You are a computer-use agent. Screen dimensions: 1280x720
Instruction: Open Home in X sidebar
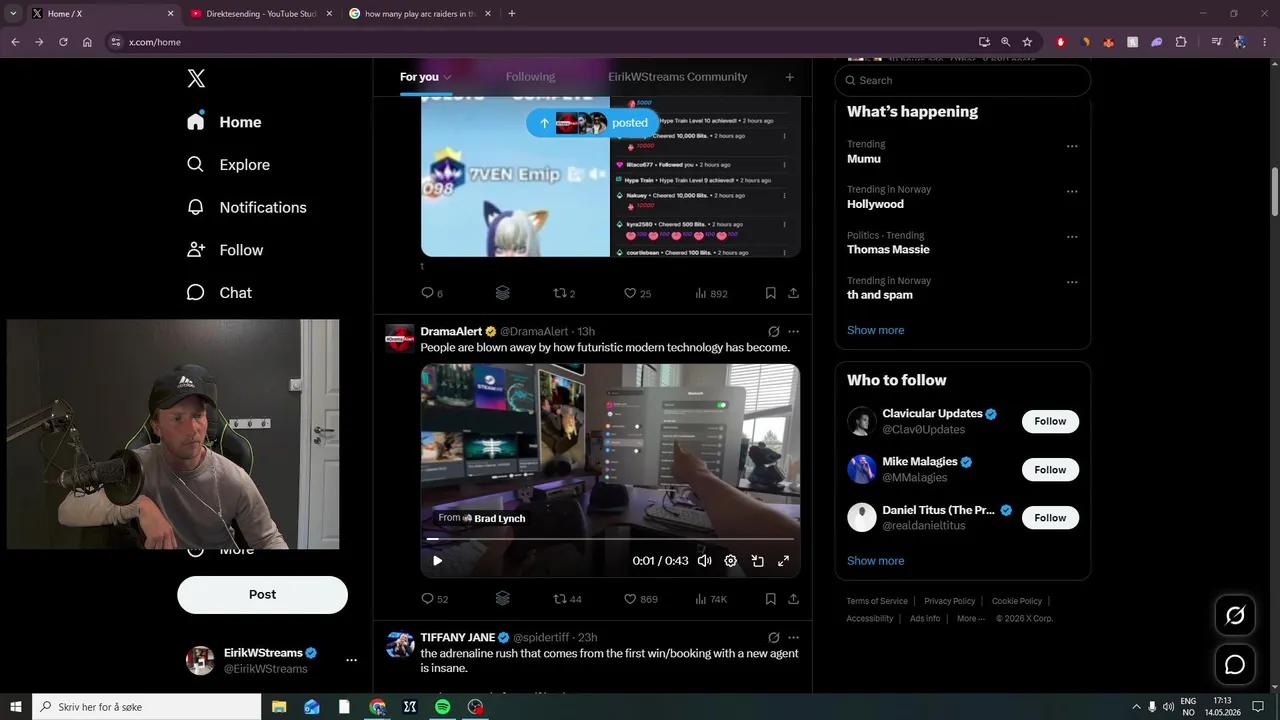point(225,122)
